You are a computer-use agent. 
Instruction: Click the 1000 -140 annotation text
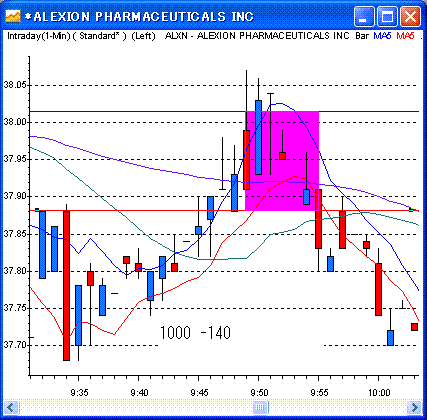coord(195,333)
